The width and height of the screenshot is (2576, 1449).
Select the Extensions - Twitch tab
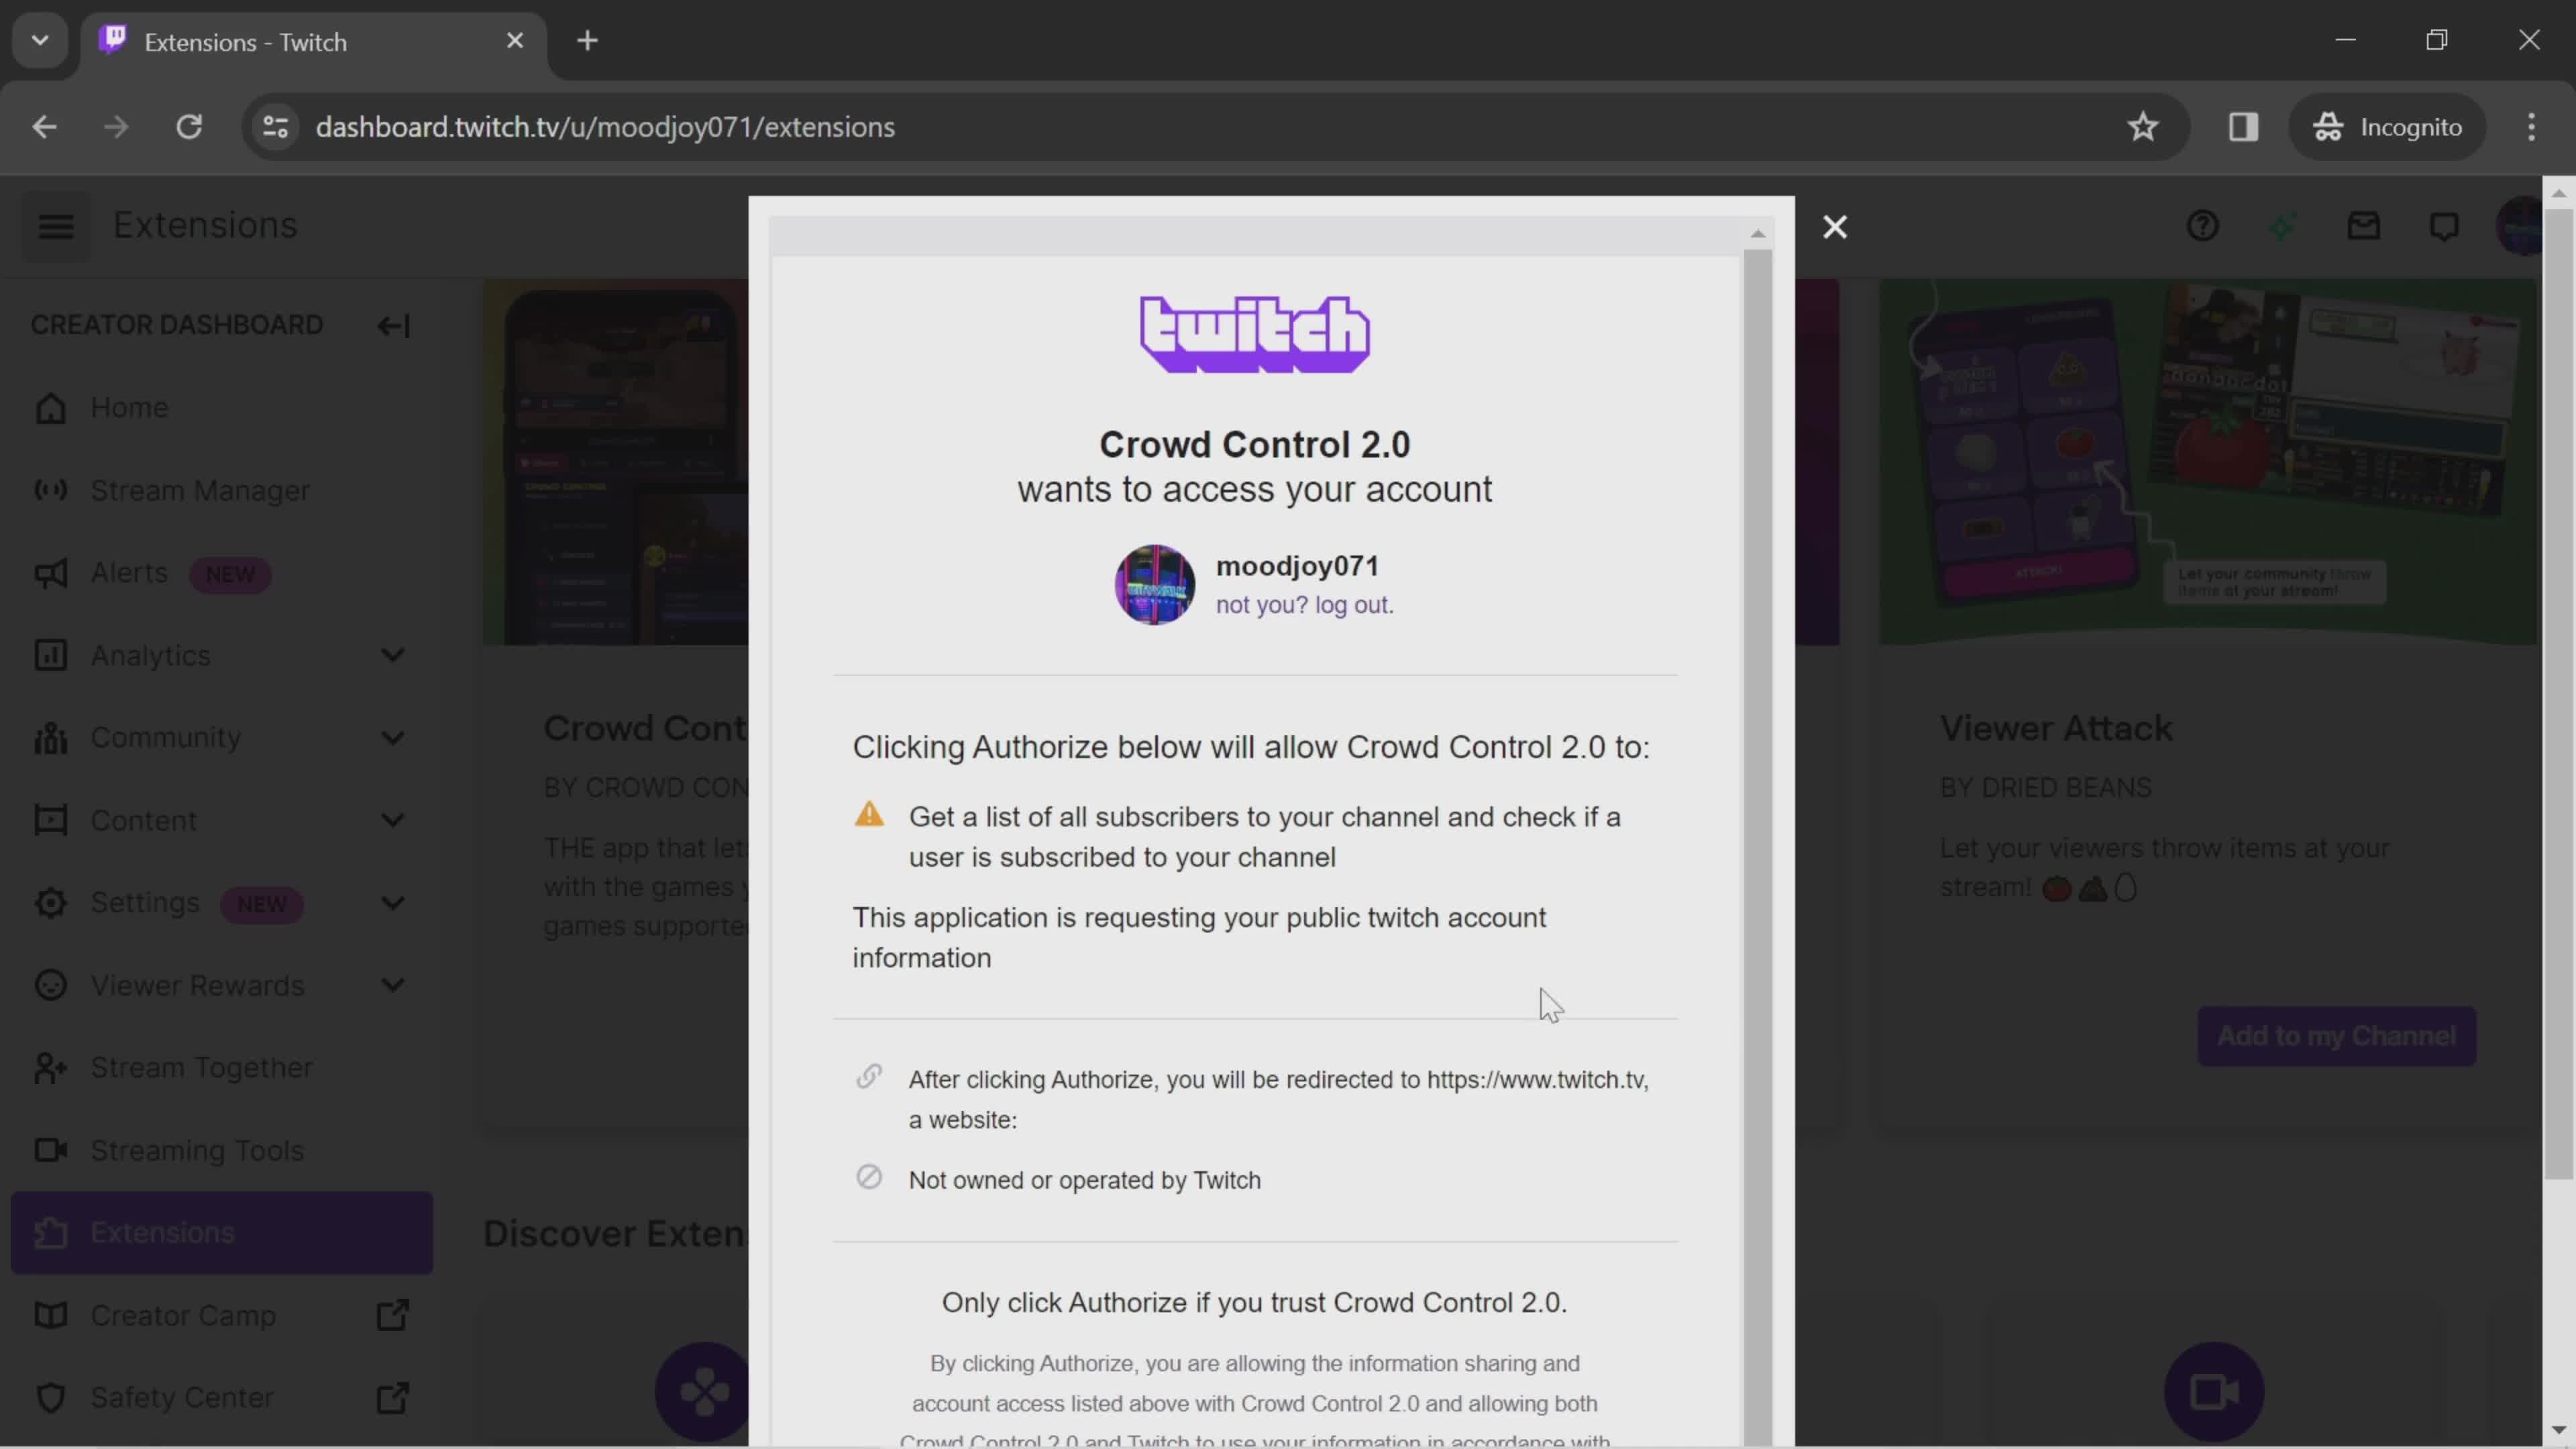click(313, 42)
